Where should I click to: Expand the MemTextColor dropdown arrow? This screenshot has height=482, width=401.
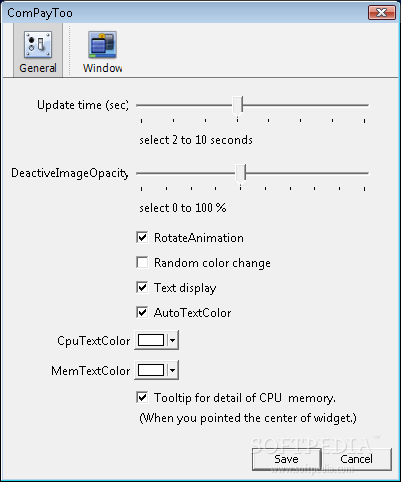(172, 370)
